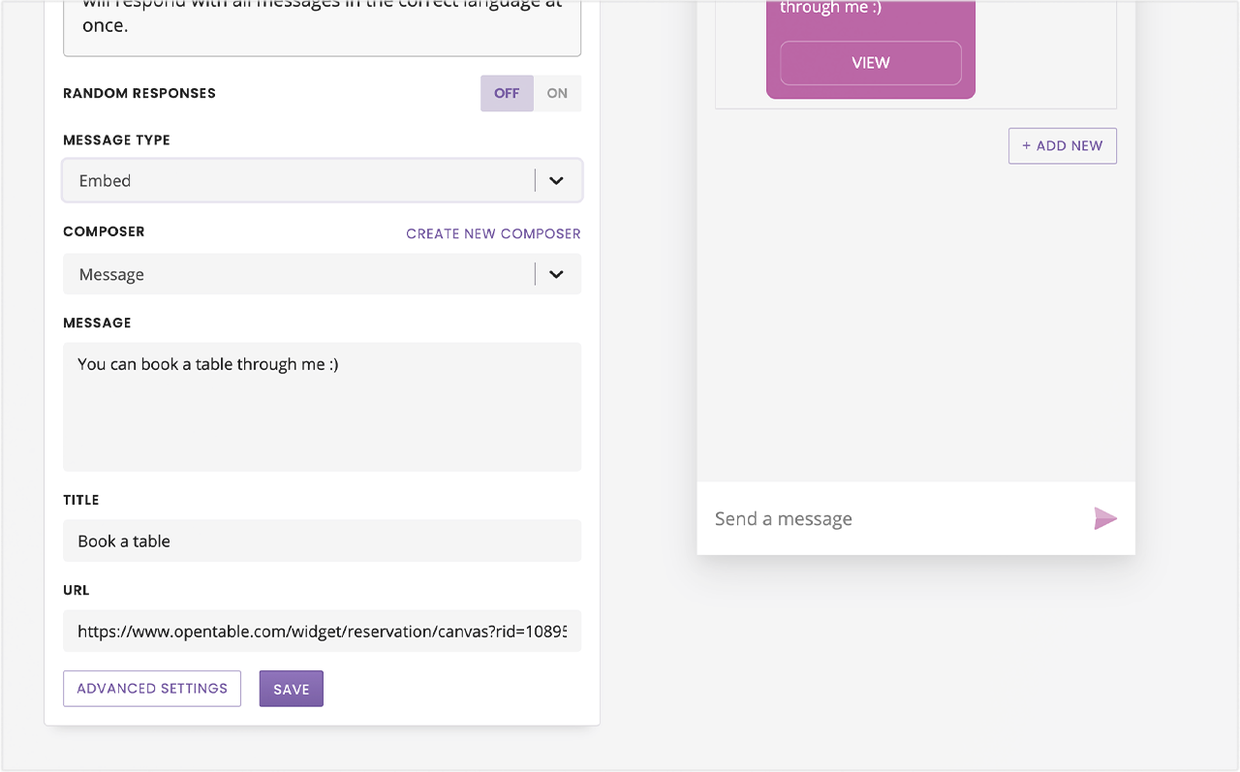1240x772 pixels.
Task: Add a new response with ADD NEW
Action: (x=1062, y=145)
